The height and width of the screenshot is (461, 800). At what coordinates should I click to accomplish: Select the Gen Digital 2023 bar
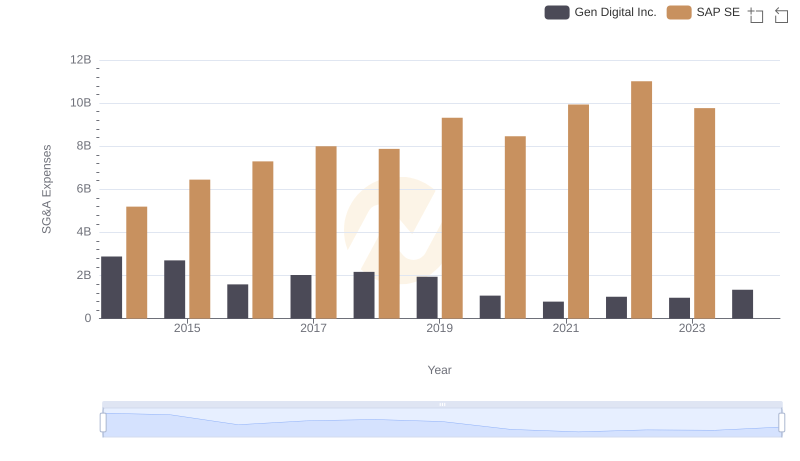pos(680,308)
